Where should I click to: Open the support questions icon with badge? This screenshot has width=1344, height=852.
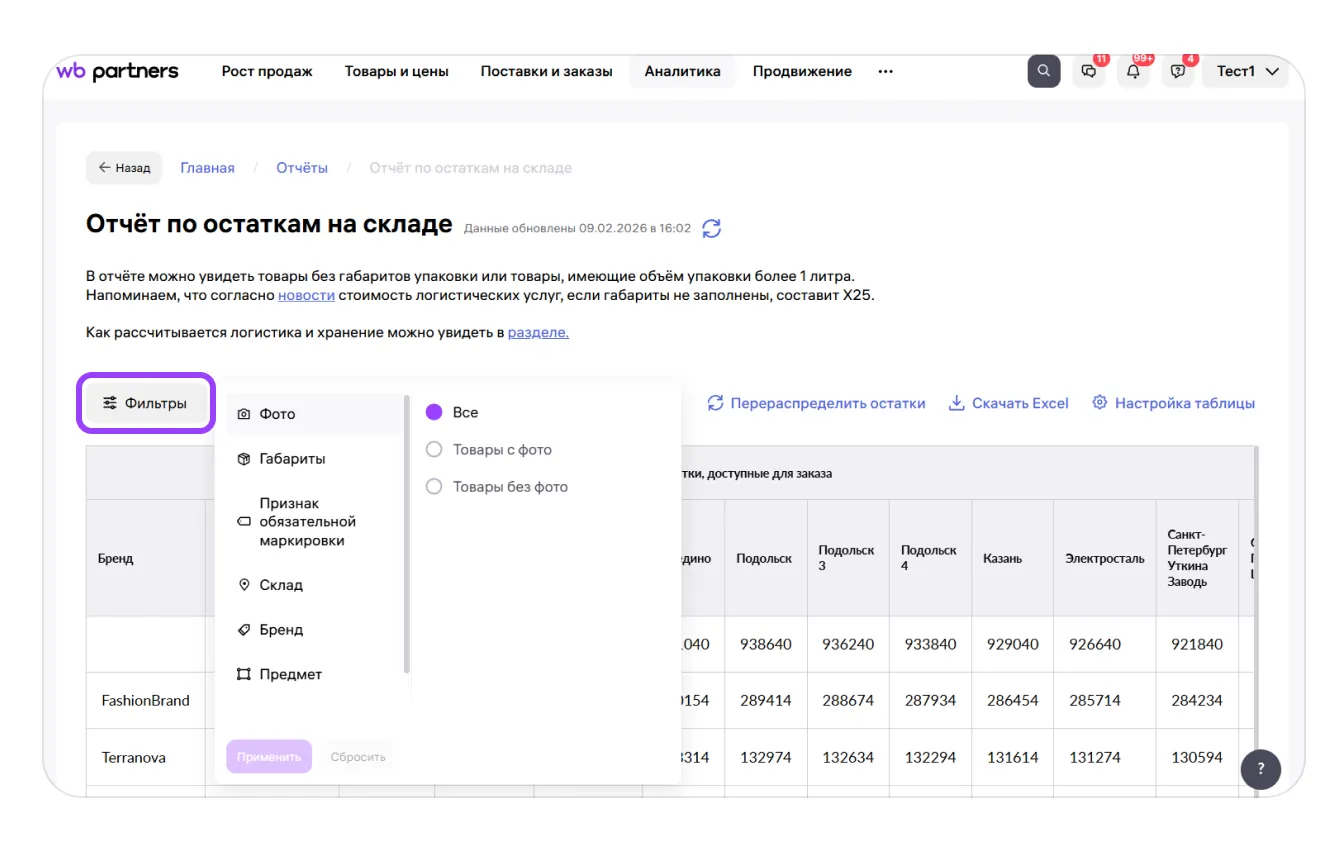pyautogui.click(x=1178, y=72)
